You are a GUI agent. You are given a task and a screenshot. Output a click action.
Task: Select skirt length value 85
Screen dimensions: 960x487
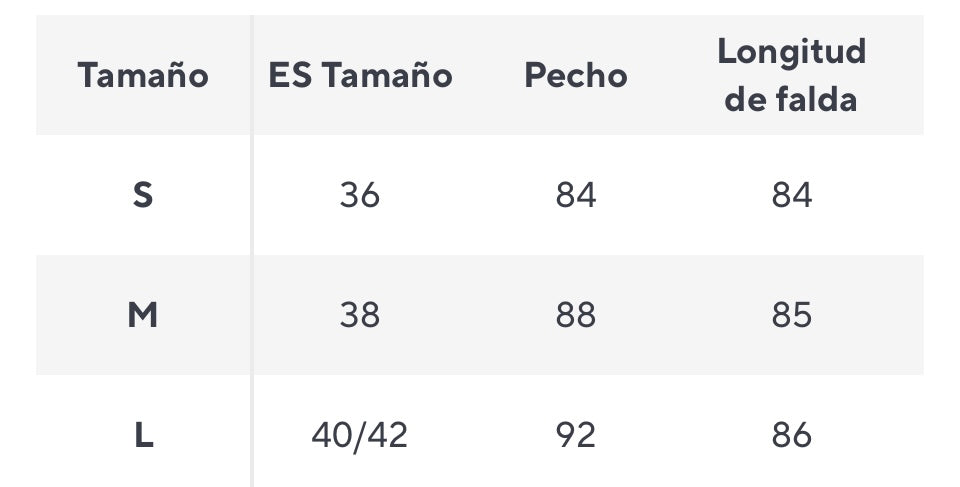(x=792, y=315)
